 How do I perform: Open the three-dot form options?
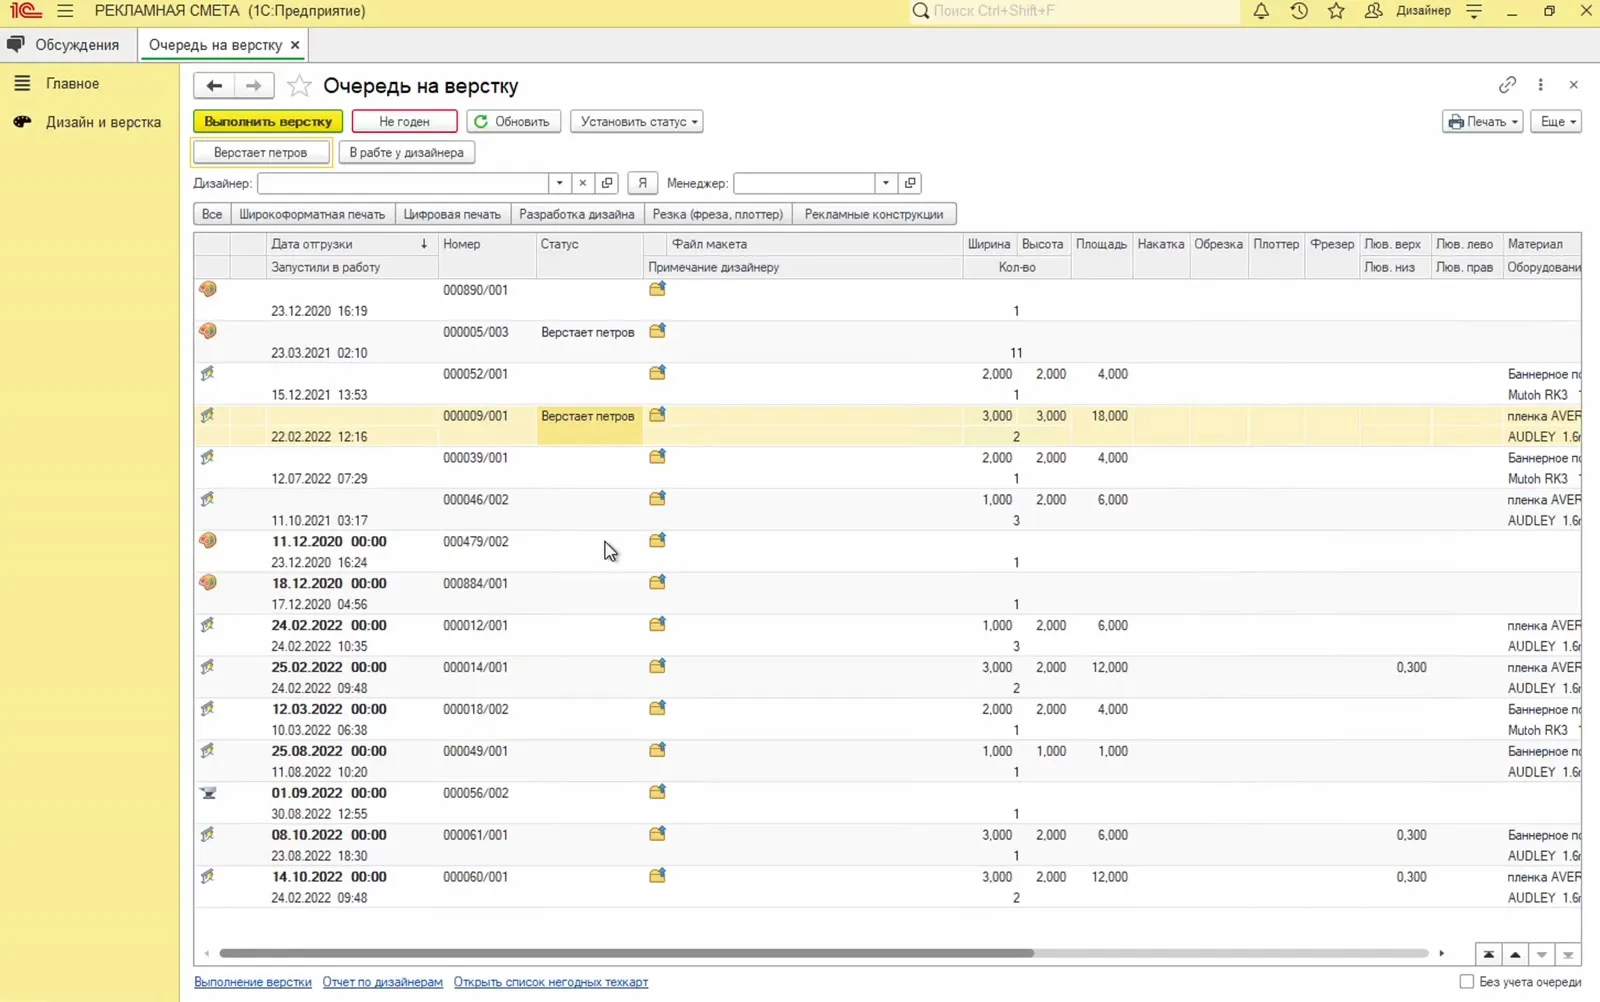pos(1540,85)
